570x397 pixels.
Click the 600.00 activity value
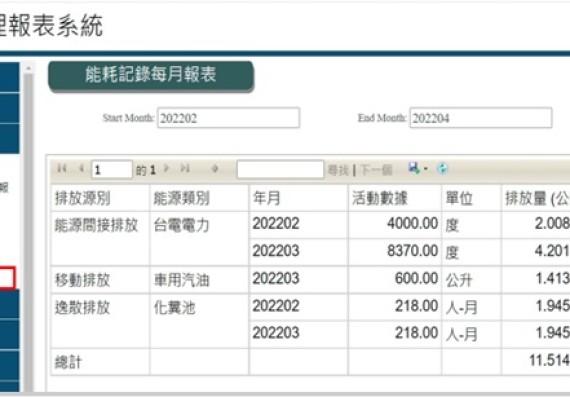click(x=417, y=278)
